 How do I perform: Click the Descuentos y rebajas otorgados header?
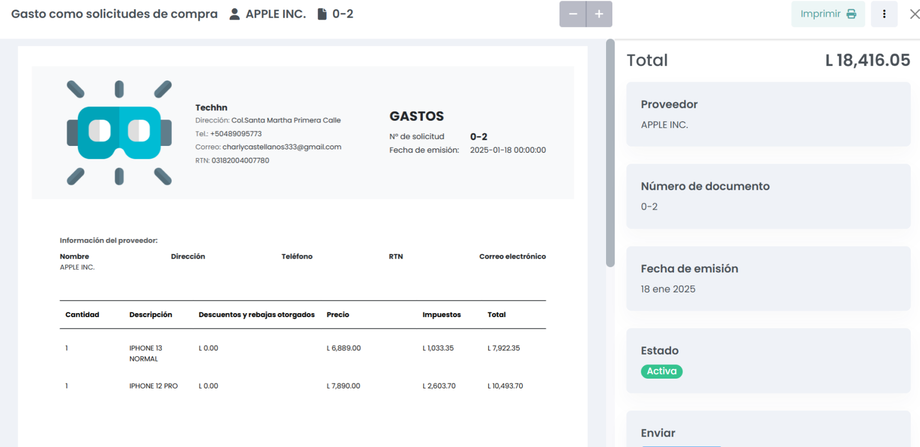[256, 314]
